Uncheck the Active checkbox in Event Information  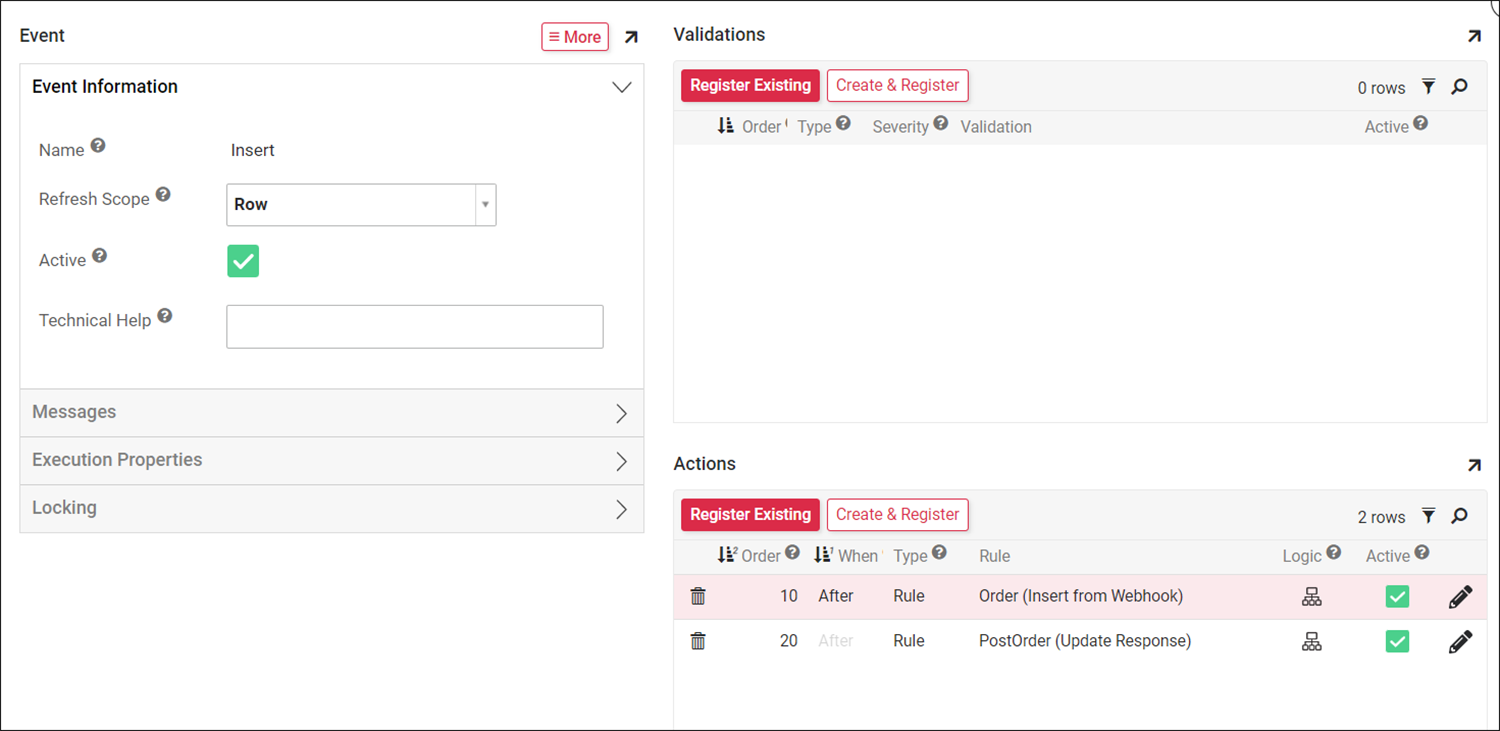tap(243, 259)
